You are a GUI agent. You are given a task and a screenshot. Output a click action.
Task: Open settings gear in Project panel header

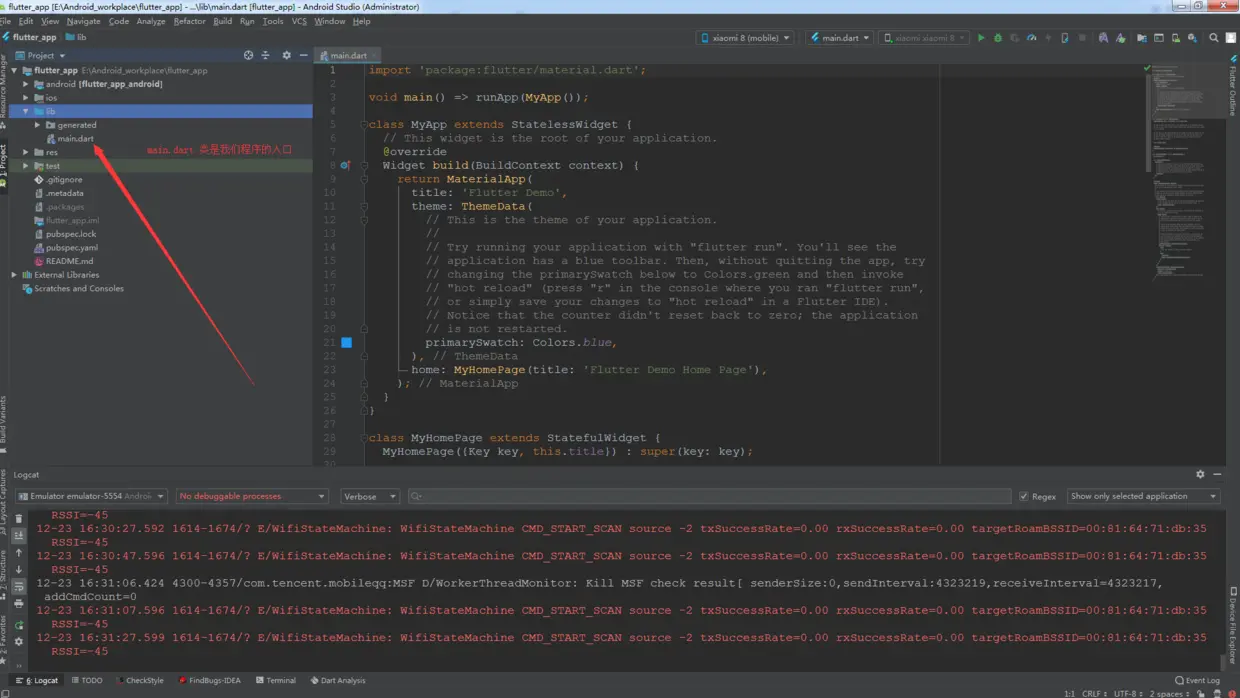pyautogui.click(x=286, y=56)
